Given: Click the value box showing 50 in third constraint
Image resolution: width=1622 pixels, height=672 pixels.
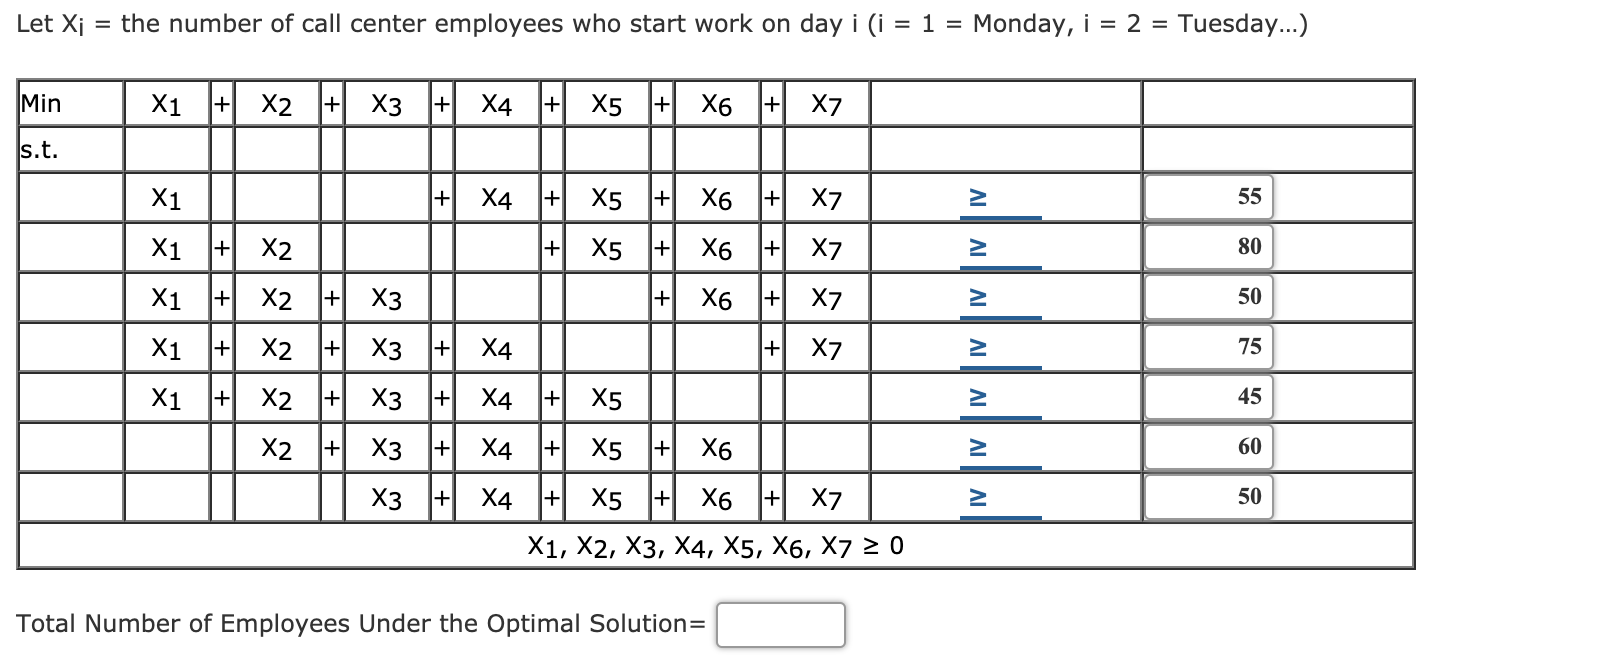Looking at the screenshot, I should tap(1211, 296).
